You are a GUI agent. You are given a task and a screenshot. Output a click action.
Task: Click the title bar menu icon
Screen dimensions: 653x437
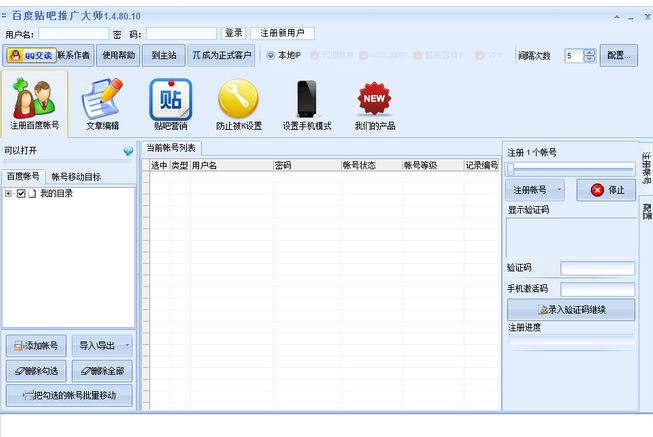pyautogui.click(x=4, y=16)
